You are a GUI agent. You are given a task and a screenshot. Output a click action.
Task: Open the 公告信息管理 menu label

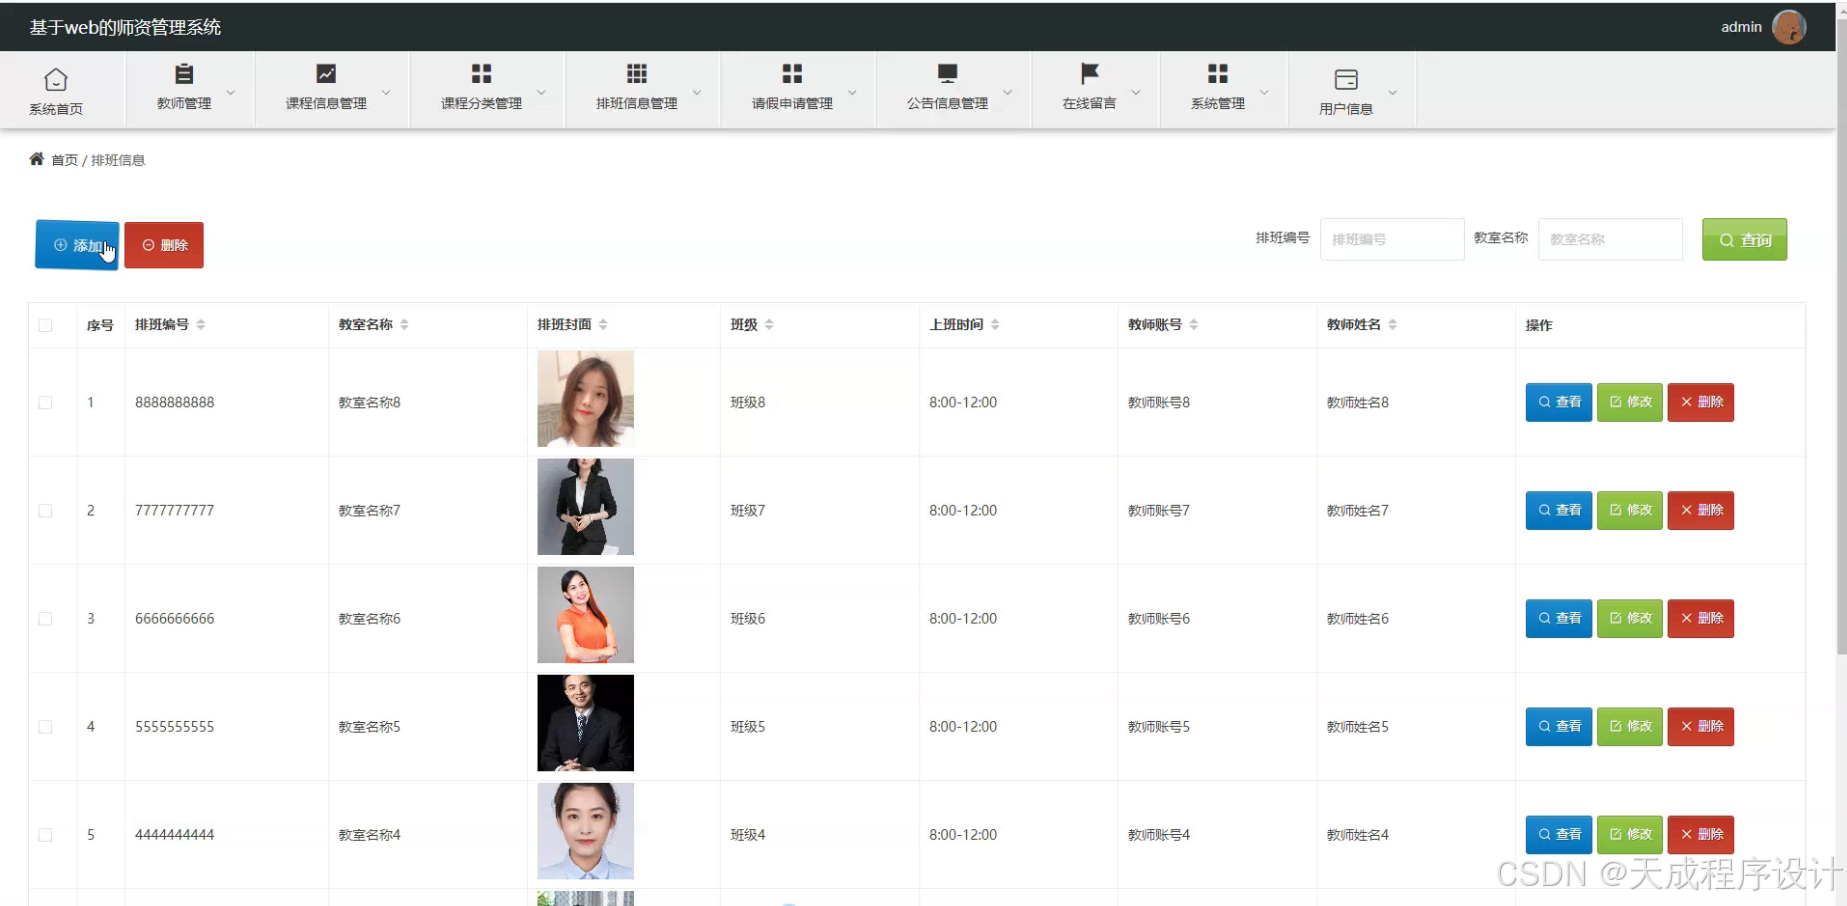(947, 103)
